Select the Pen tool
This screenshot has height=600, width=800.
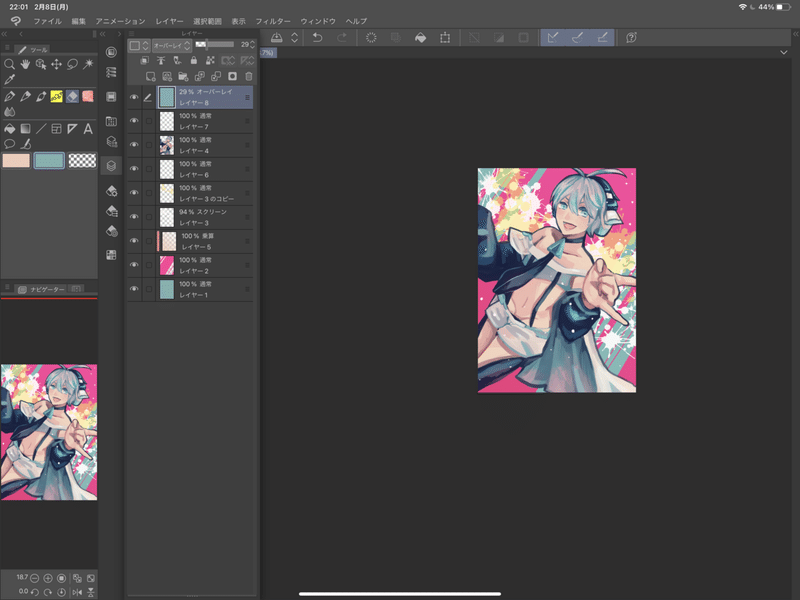9,96
